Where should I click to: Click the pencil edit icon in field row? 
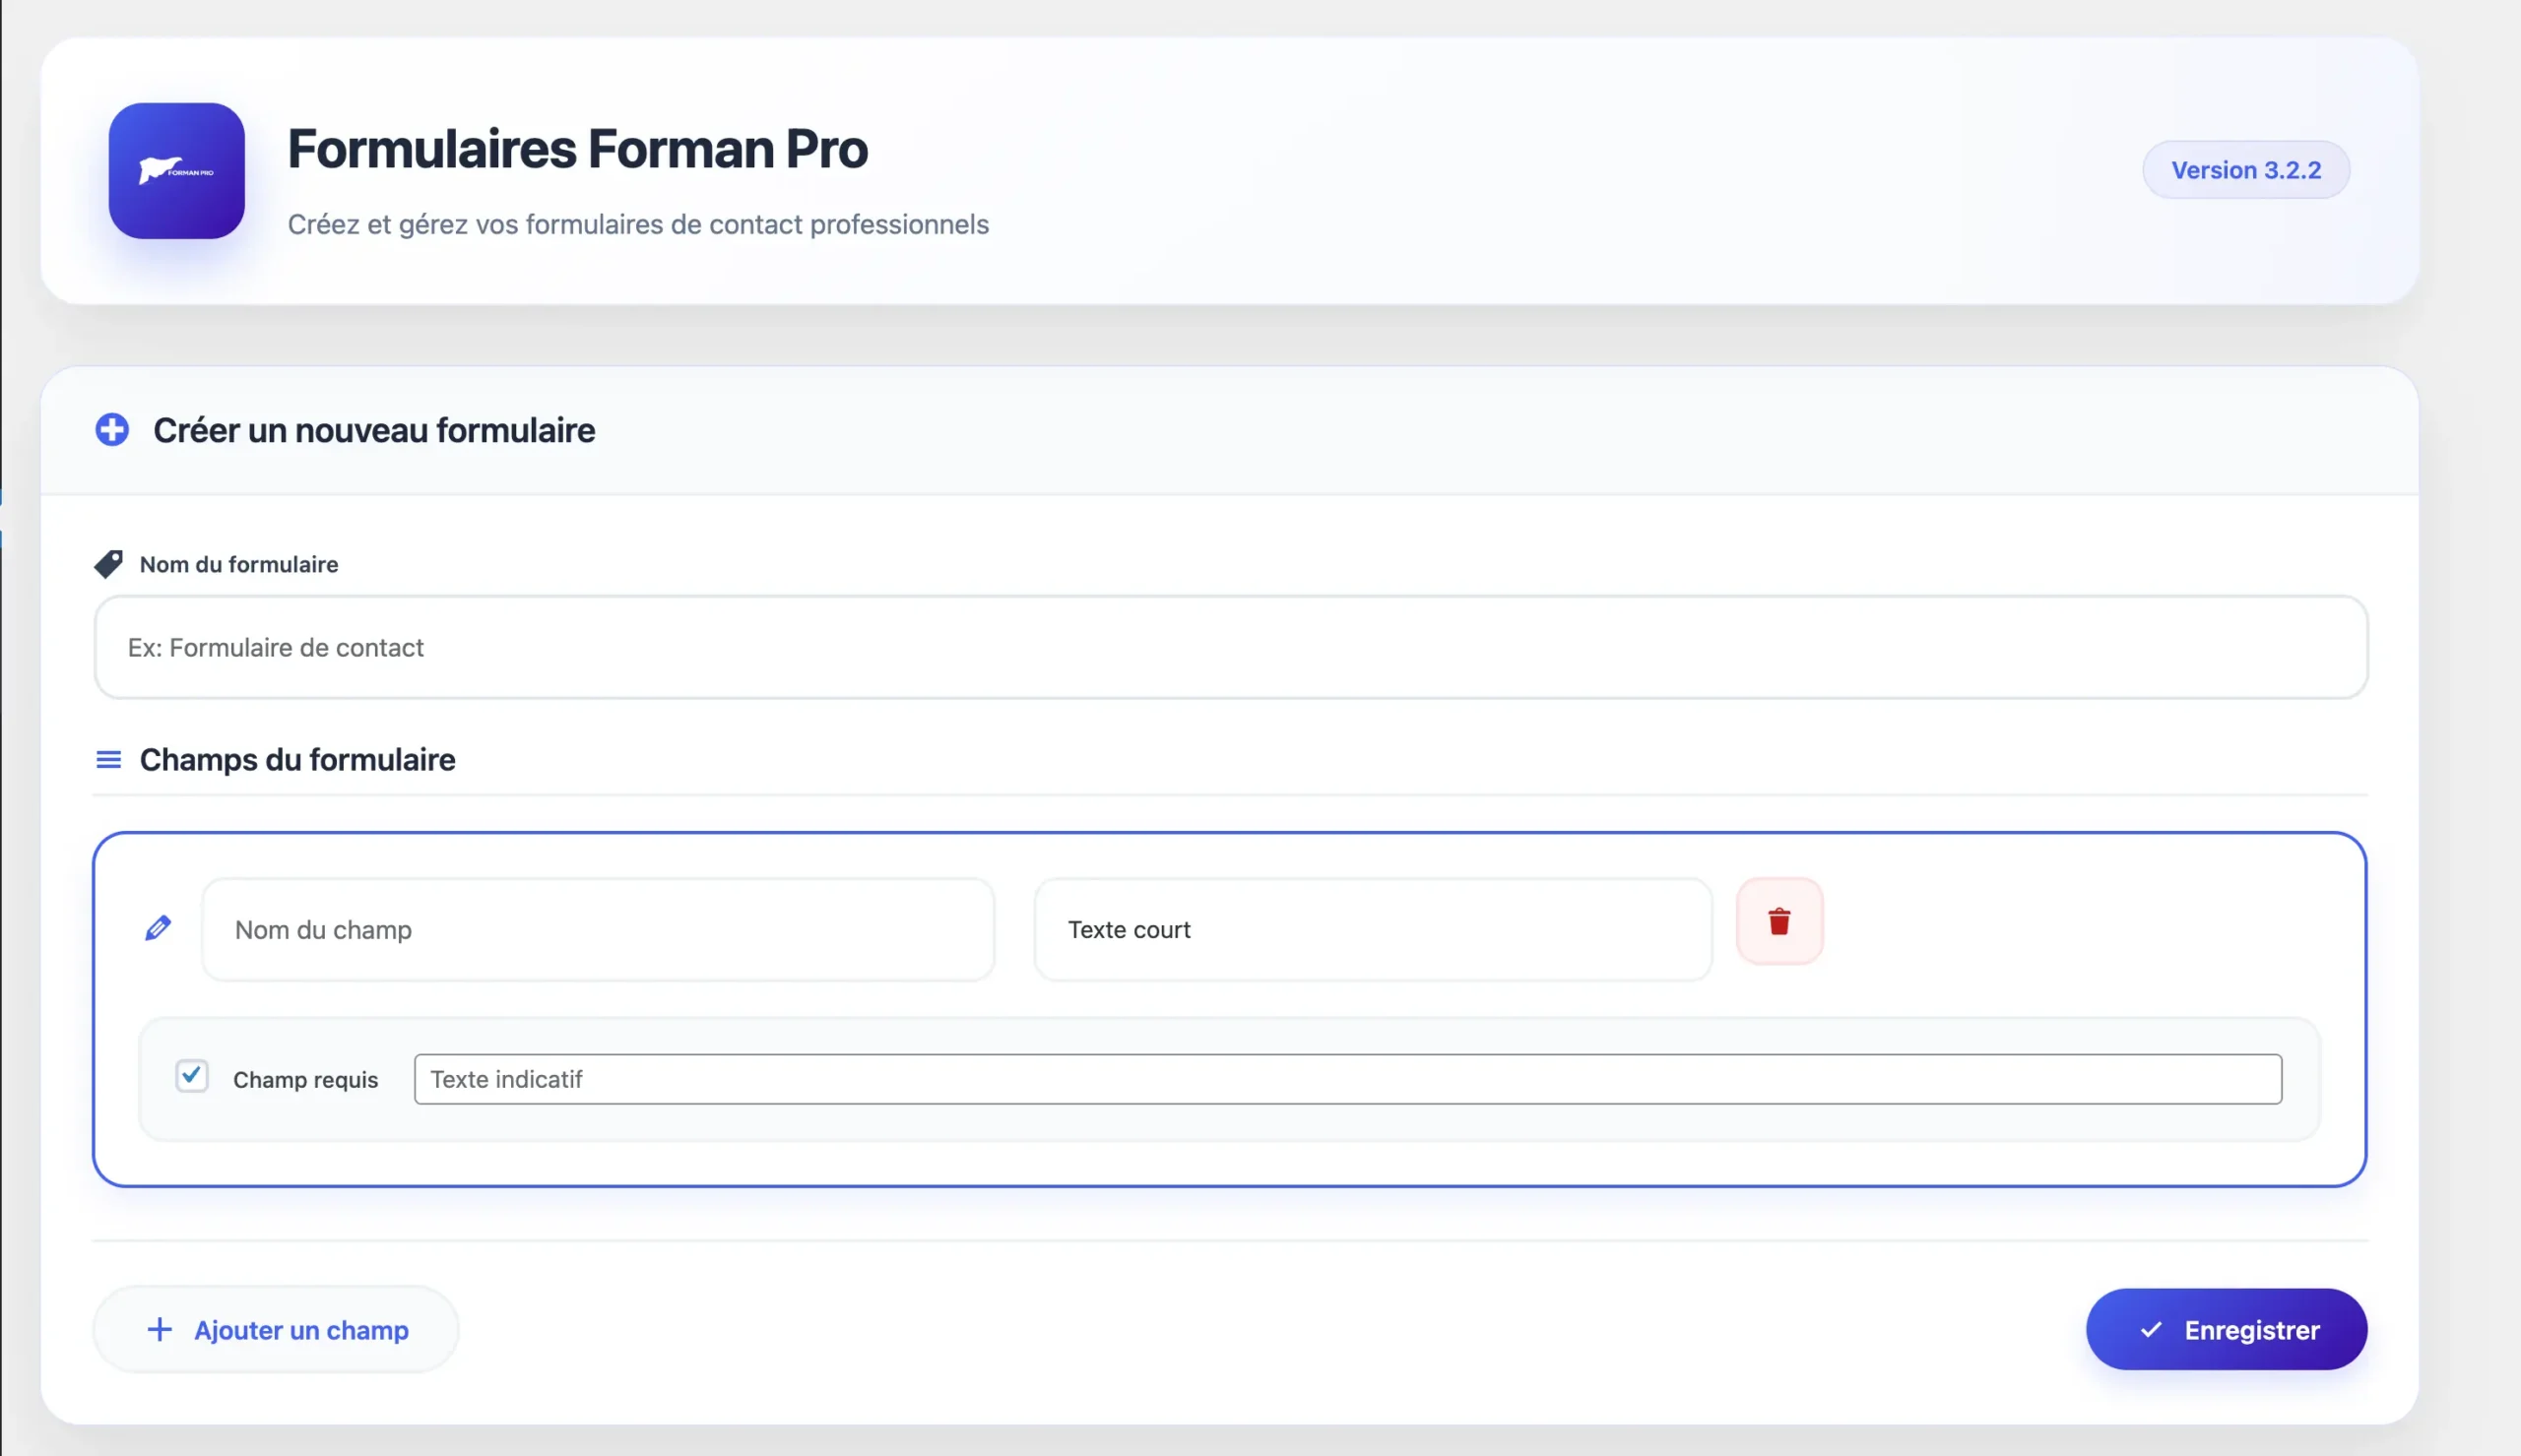pyautogui.click(x=158, y=928)
